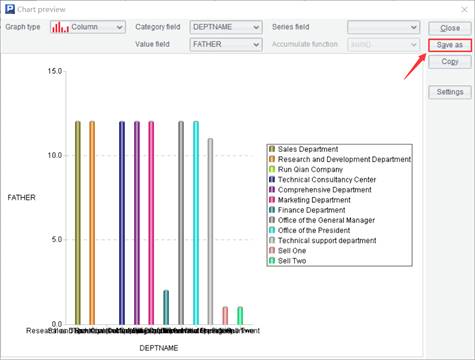Click the orange Research and Development bar
Viewport: 475px width, 360px height.
click(92, 223)
